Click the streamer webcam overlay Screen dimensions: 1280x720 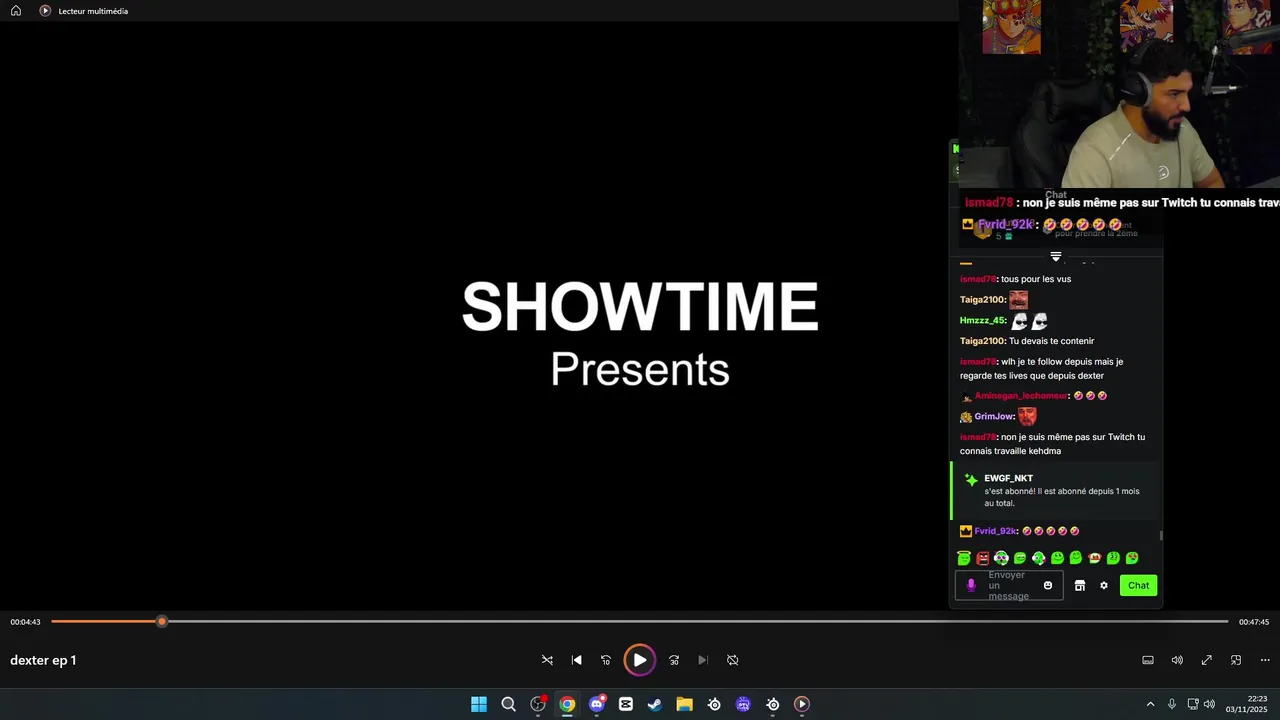coord(1119,94)
